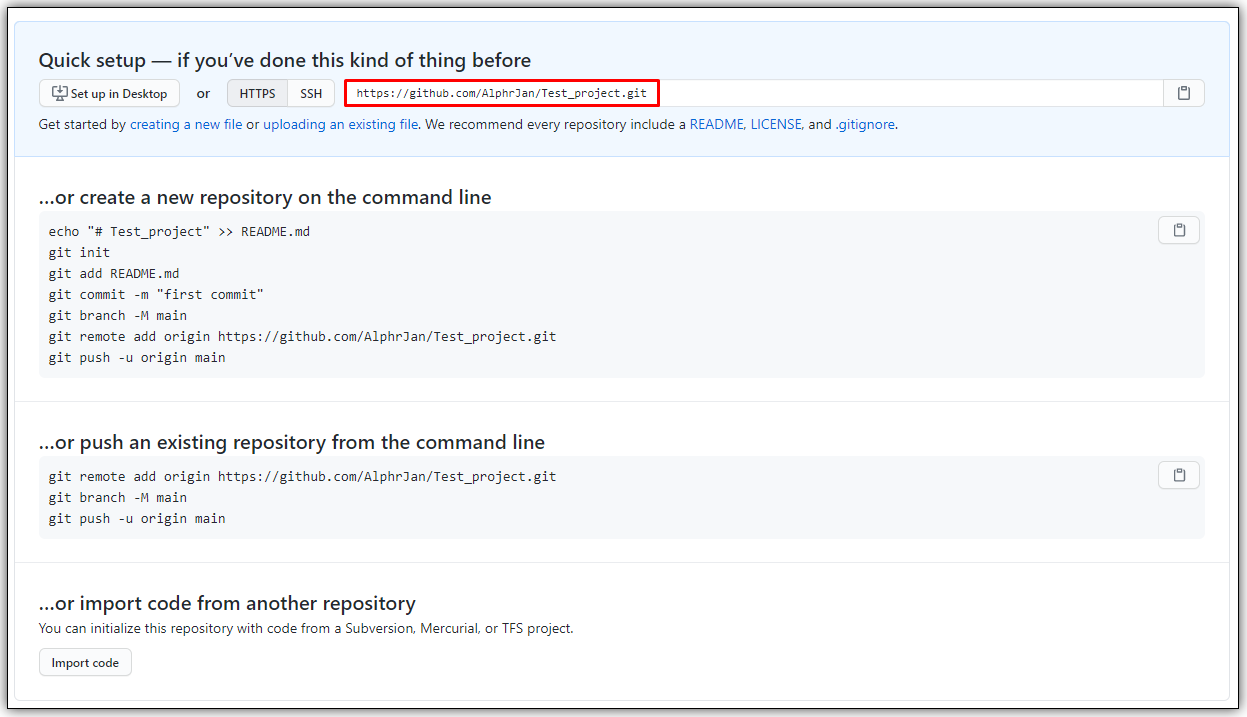The height and width of the screenshot is (717, 1247).
Task: Switch the clone URL to SSH
Action: click(311, 94)
